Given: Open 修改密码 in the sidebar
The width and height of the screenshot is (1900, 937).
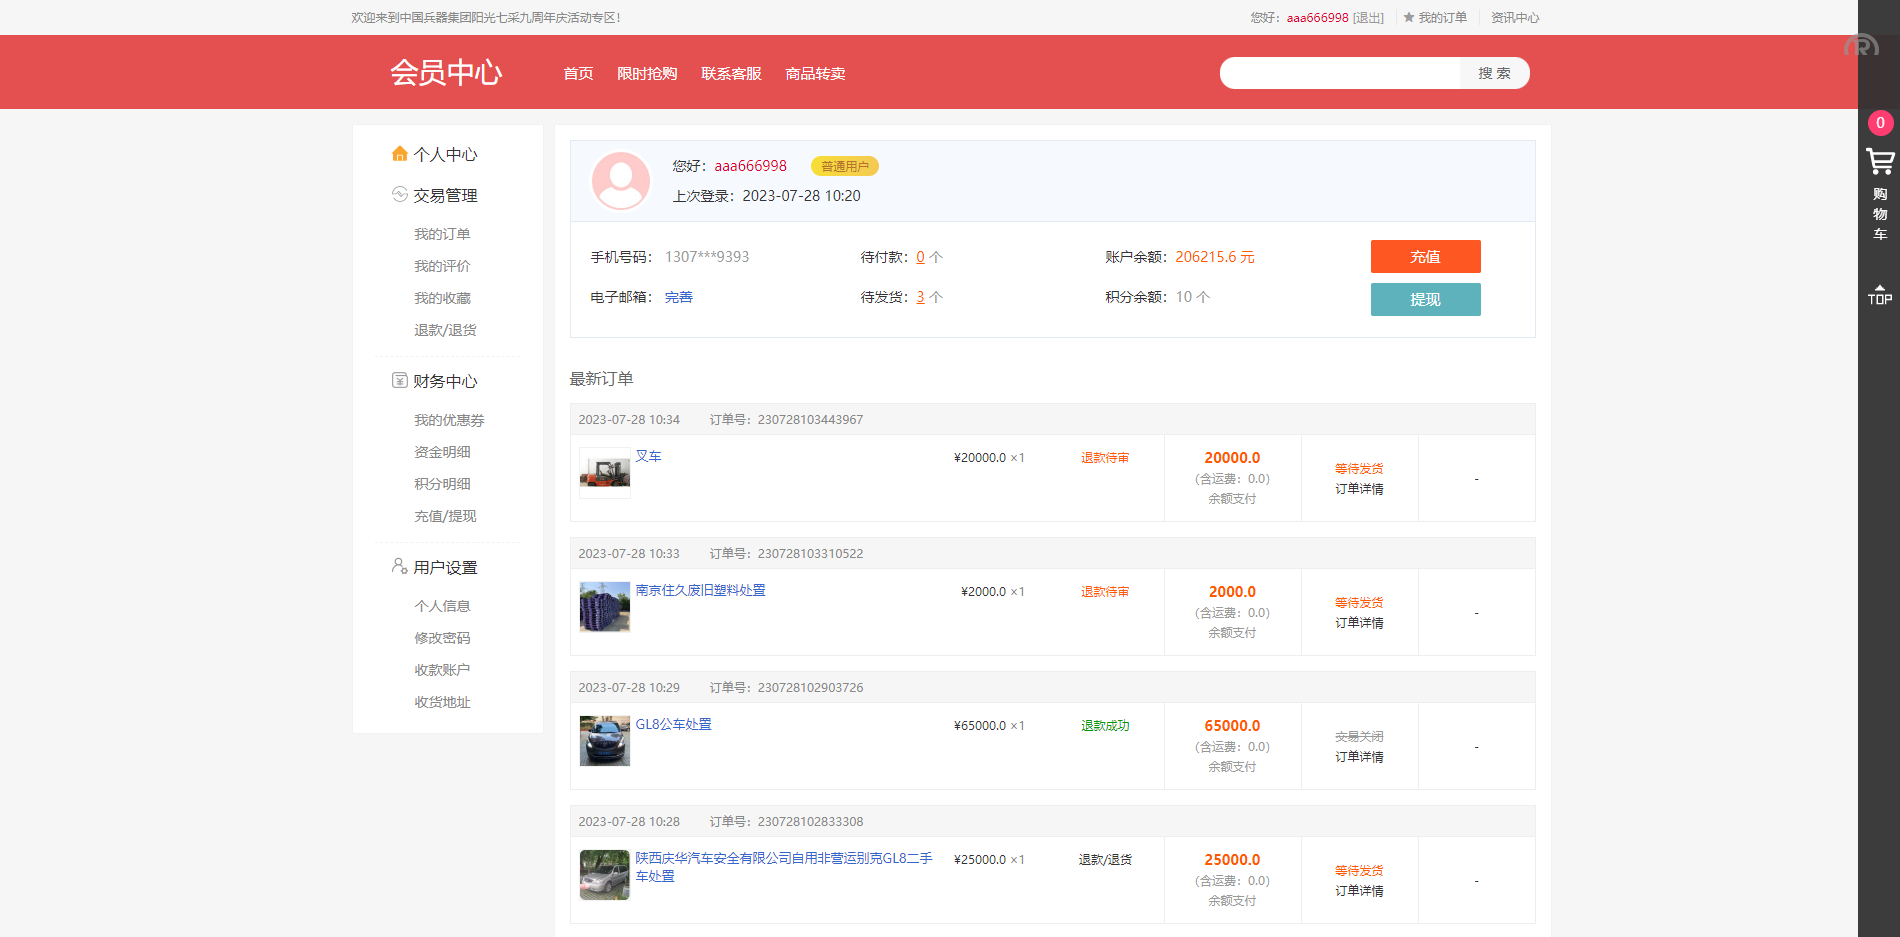Looking at the screenshot, I should [x=442, y=637].
